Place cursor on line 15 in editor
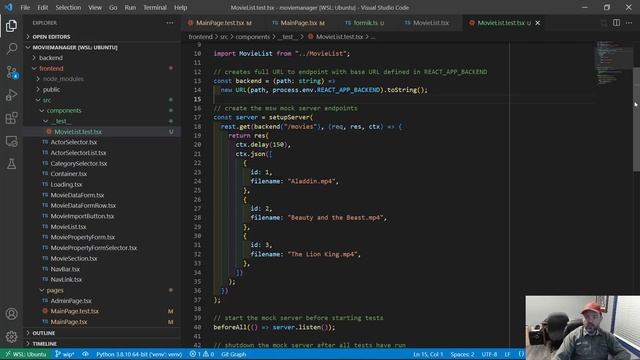The width and height of the screenshot is (640, 360). (402, 99)
